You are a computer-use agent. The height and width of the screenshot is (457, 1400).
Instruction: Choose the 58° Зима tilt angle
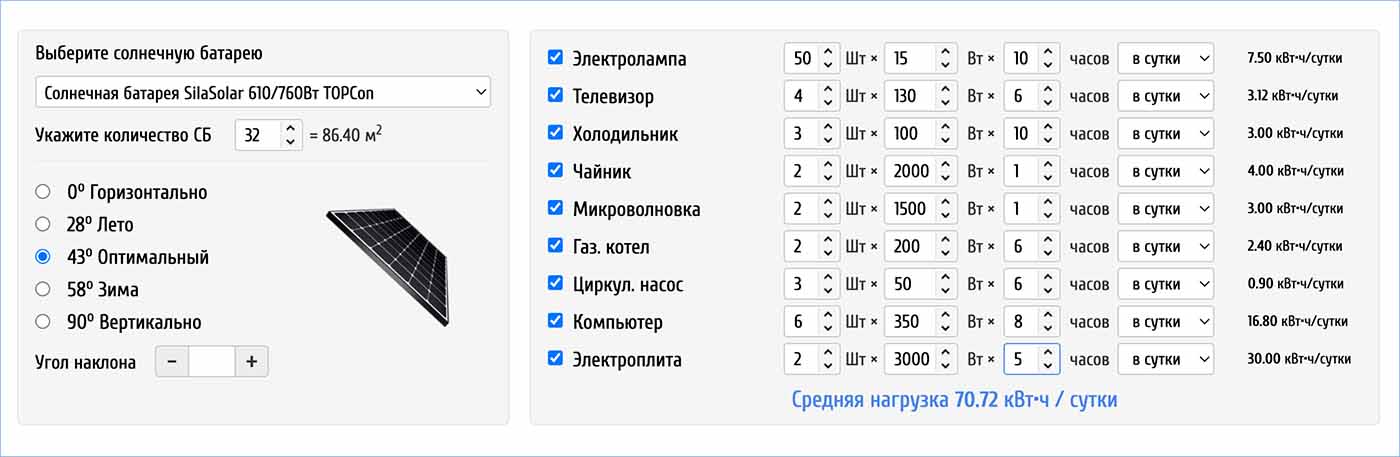43,289
